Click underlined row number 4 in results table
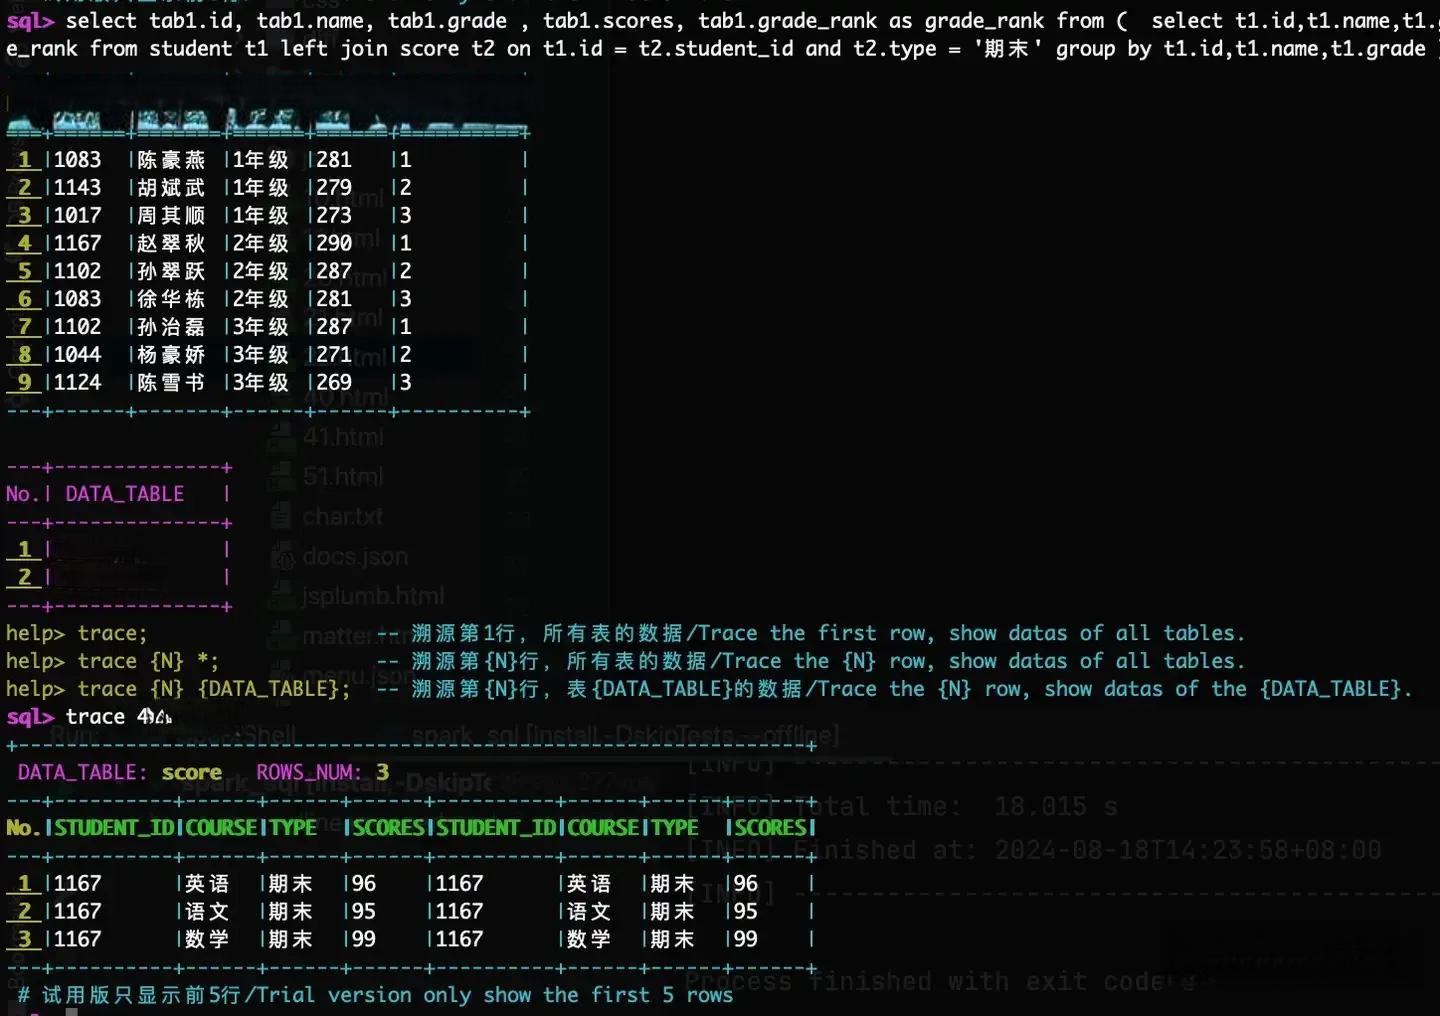 coord(24,243)
